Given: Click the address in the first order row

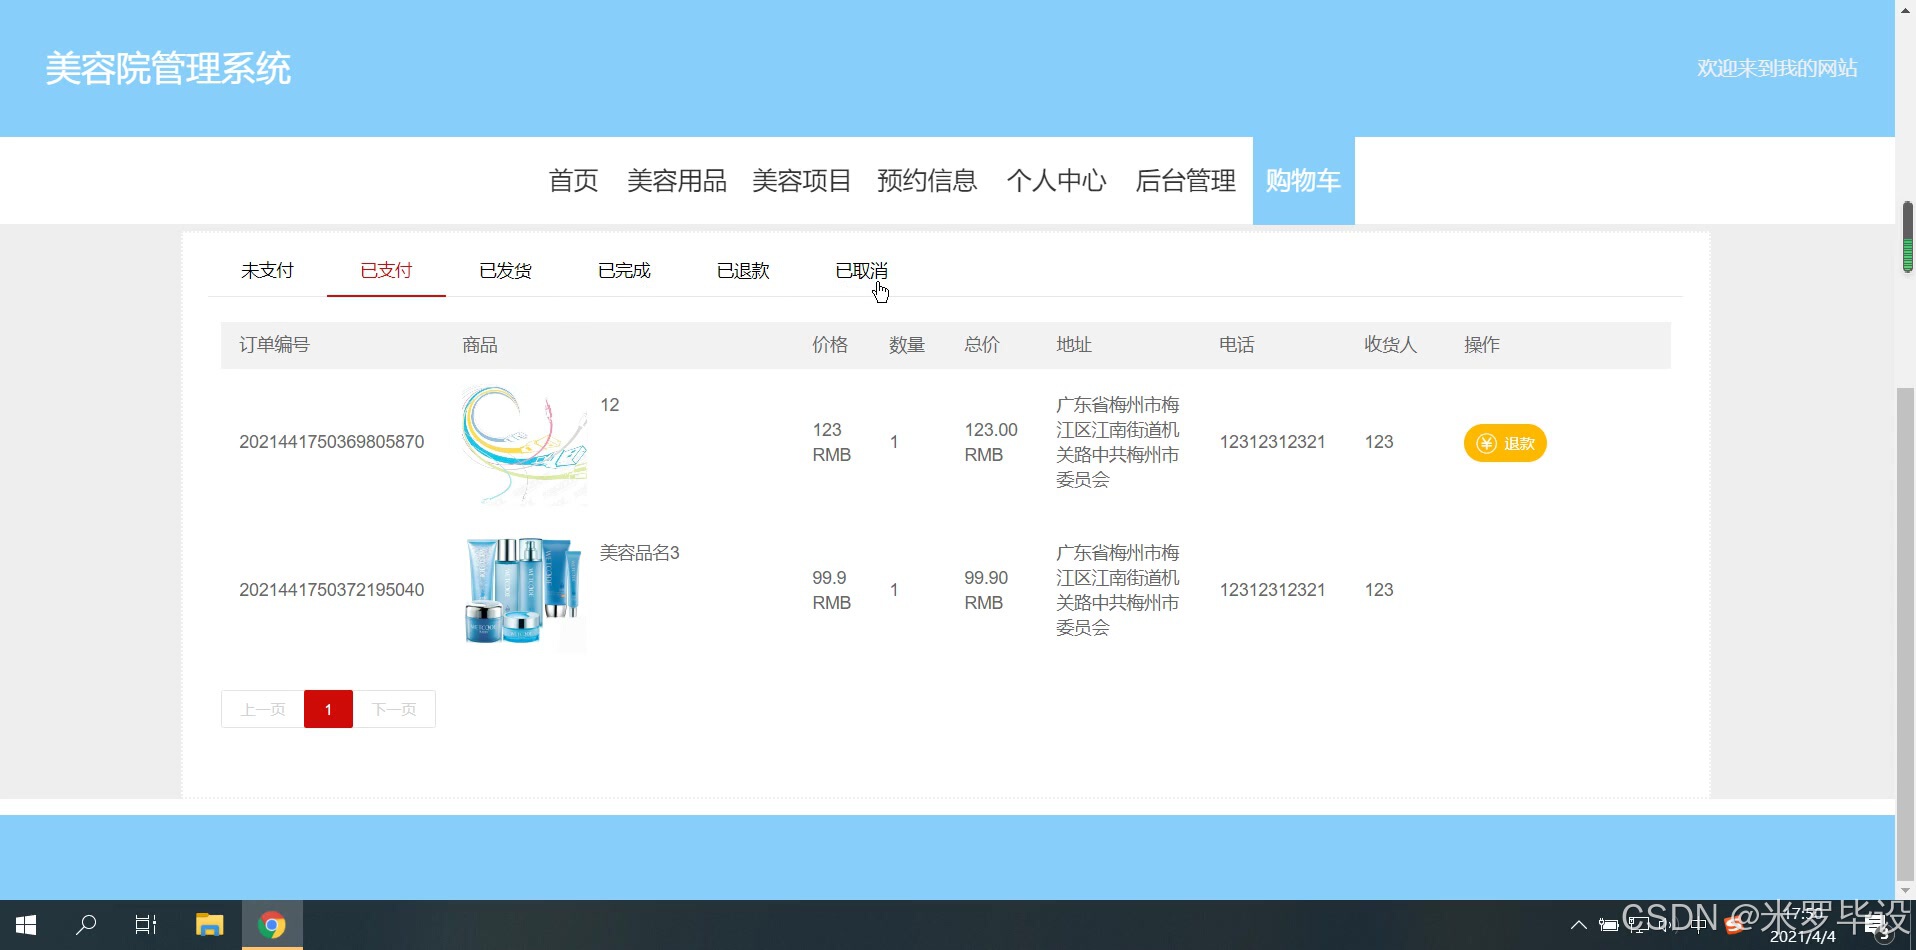Looking at the screenshot, I should pos(1118,442).
